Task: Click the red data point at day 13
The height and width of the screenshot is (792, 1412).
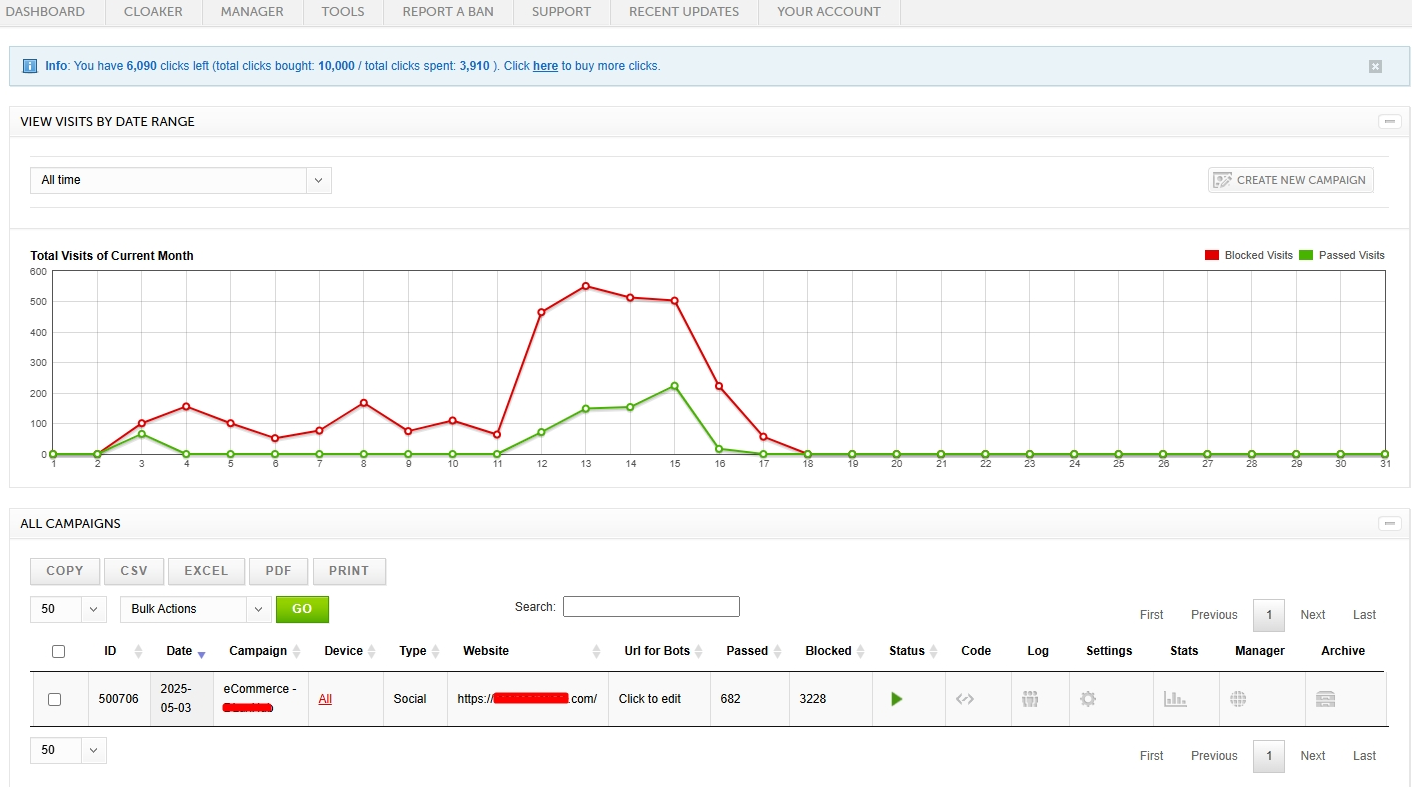Action: [586, 286]
